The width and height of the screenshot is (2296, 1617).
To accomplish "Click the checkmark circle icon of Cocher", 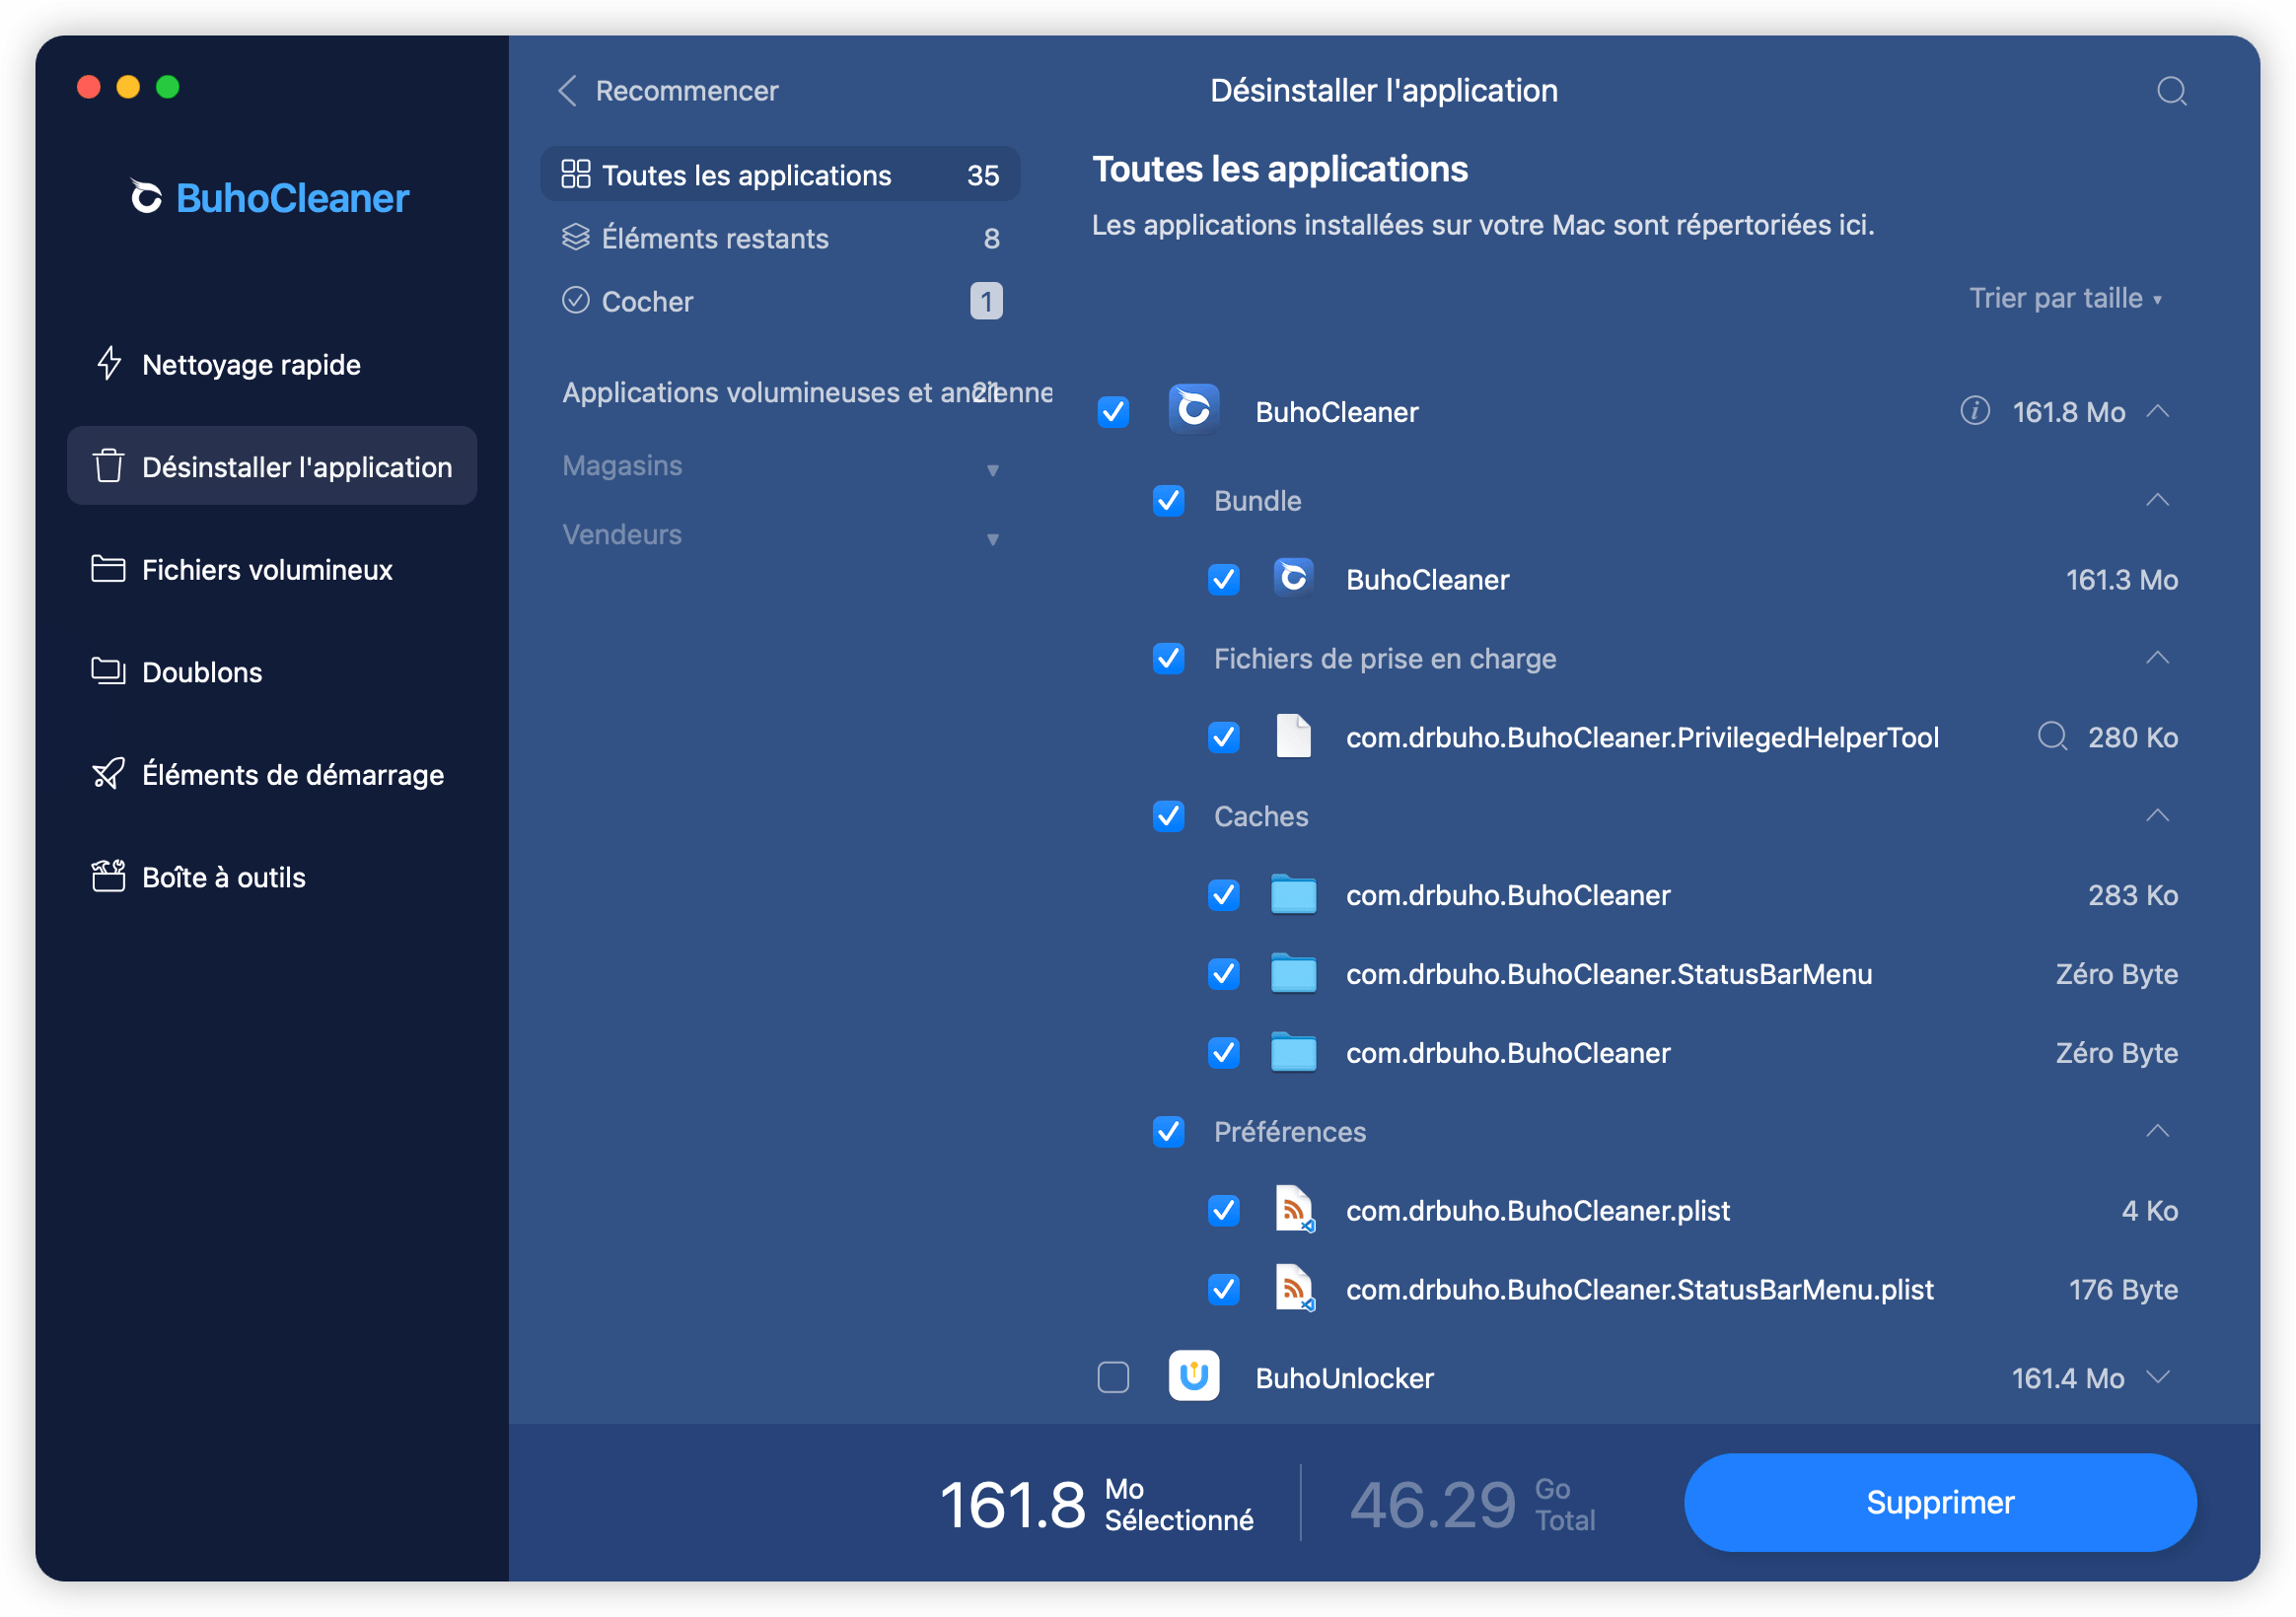I will tap(575, 300).
